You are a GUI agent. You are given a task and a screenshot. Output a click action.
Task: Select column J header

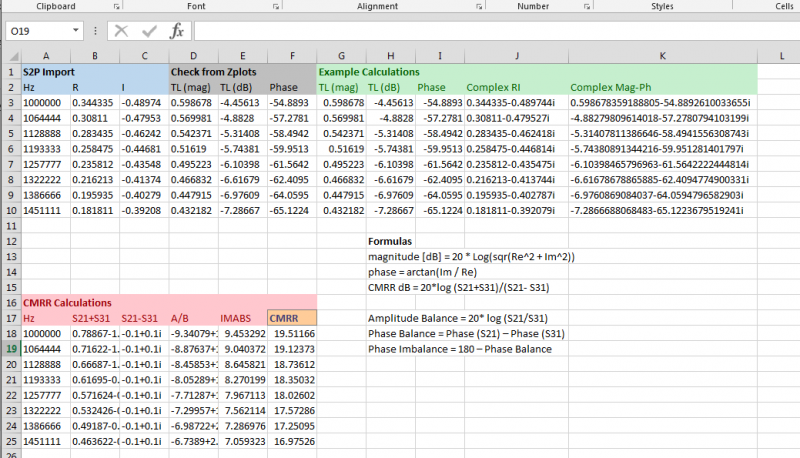point(516,56)
